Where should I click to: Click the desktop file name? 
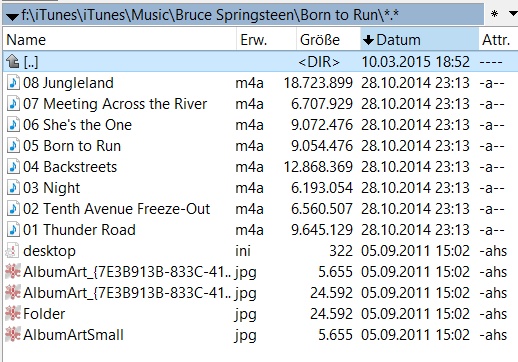pyautogui.click(x=49, y=251)
